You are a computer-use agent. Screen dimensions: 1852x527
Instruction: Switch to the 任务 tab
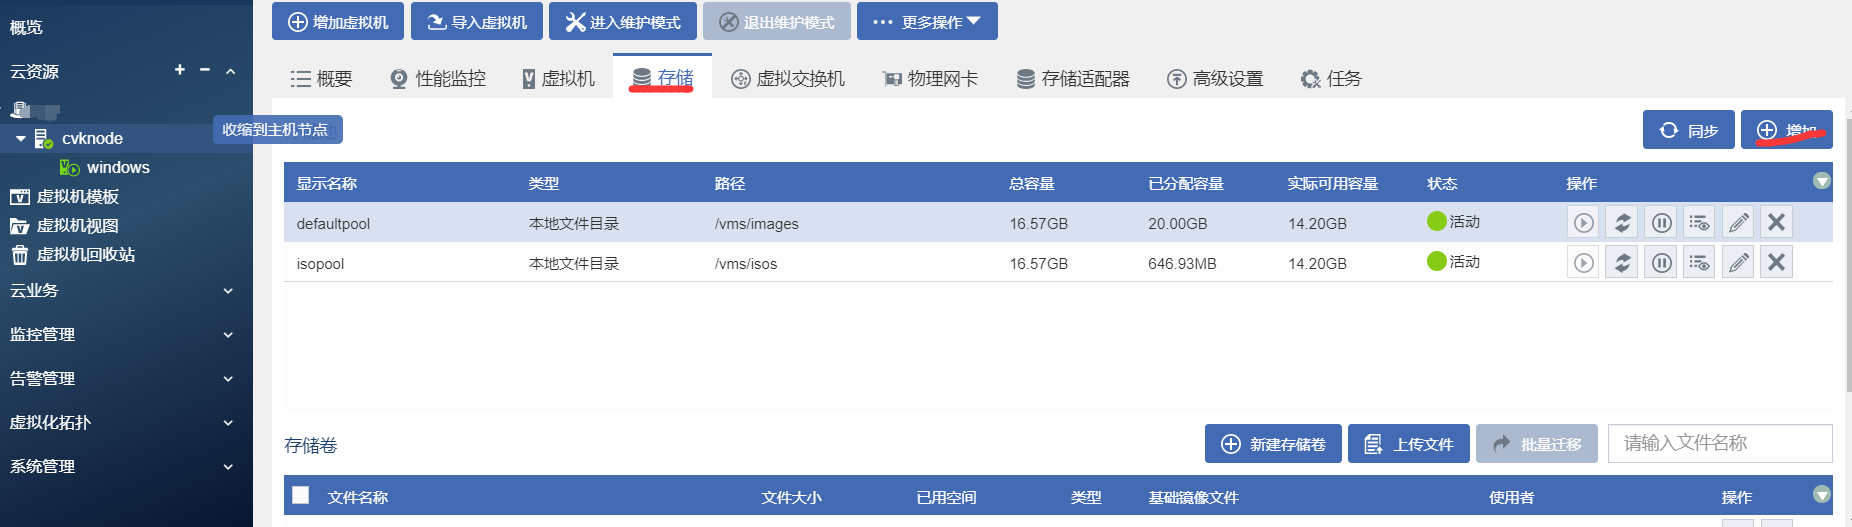pos(1331,78)
